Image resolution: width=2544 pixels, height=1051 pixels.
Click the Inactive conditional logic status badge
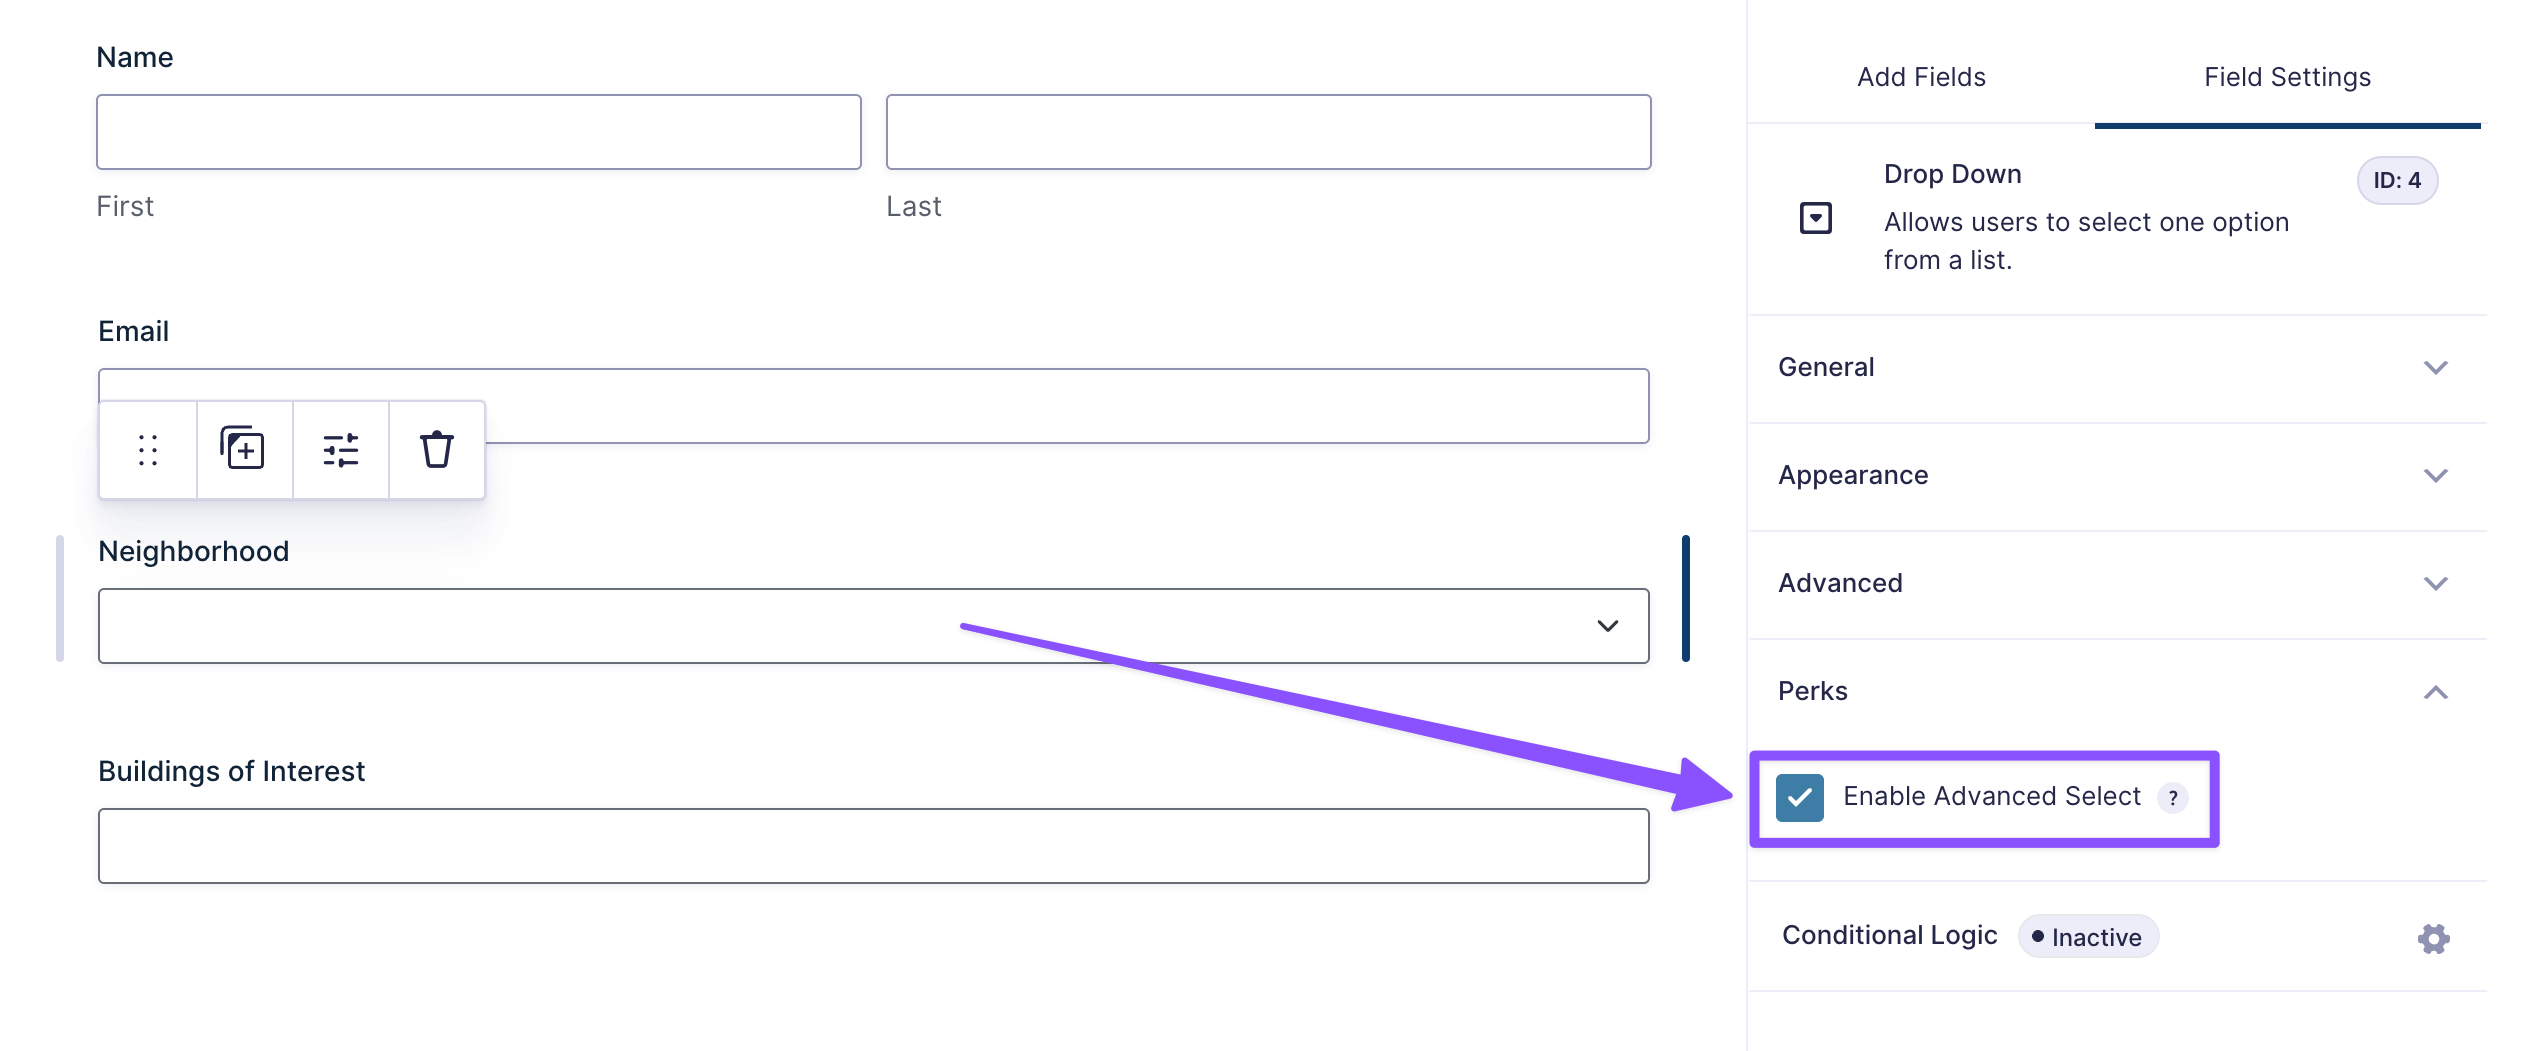2088,937
